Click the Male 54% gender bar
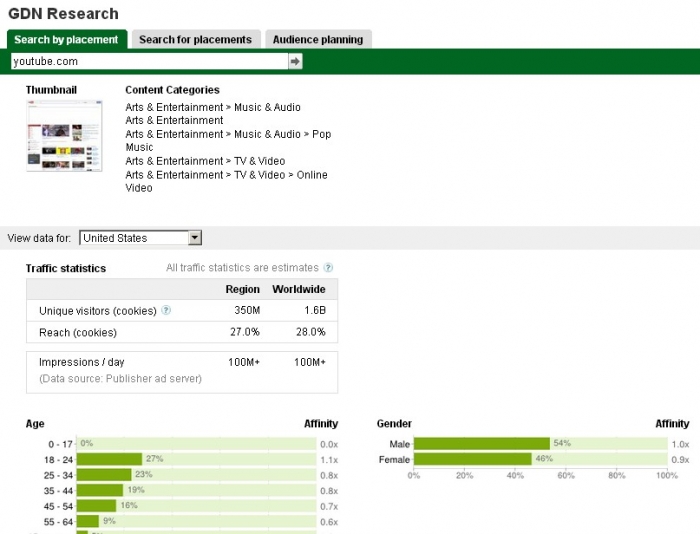 pyautogui.click(x=481, y=443)
